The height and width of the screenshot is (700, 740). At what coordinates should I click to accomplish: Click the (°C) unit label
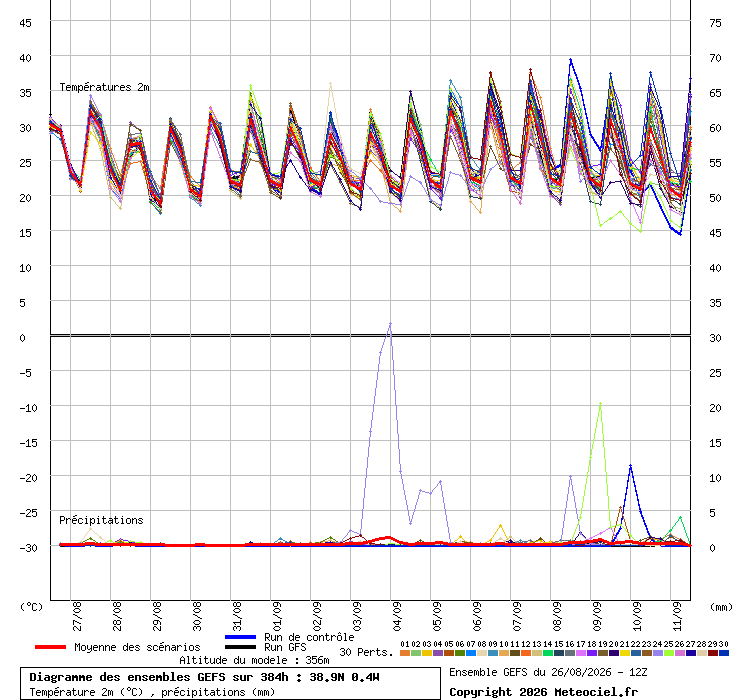click(31, 607)
